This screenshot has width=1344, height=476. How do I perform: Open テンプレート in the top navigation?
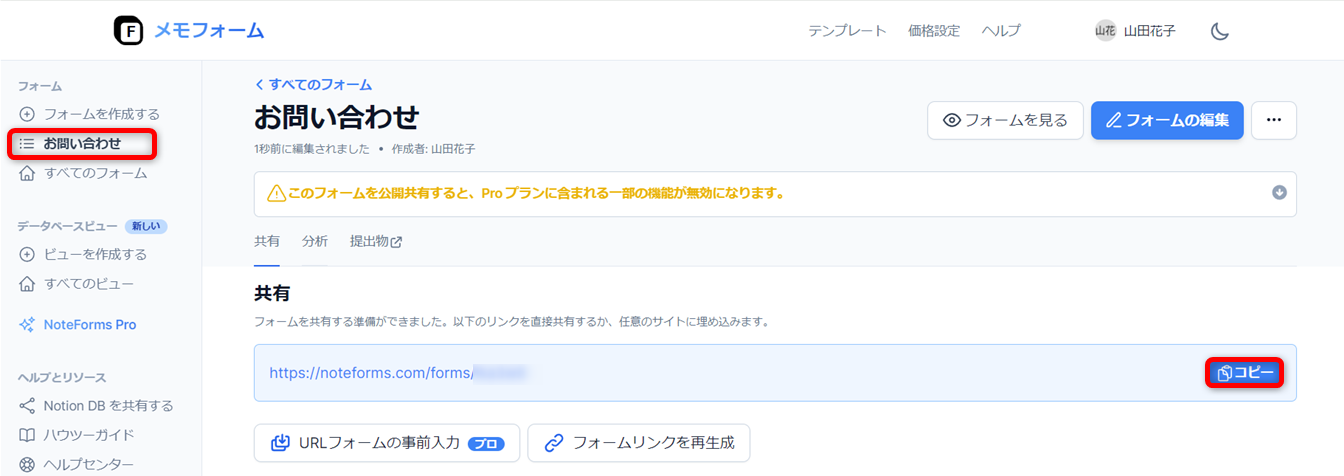pos(847,31)
